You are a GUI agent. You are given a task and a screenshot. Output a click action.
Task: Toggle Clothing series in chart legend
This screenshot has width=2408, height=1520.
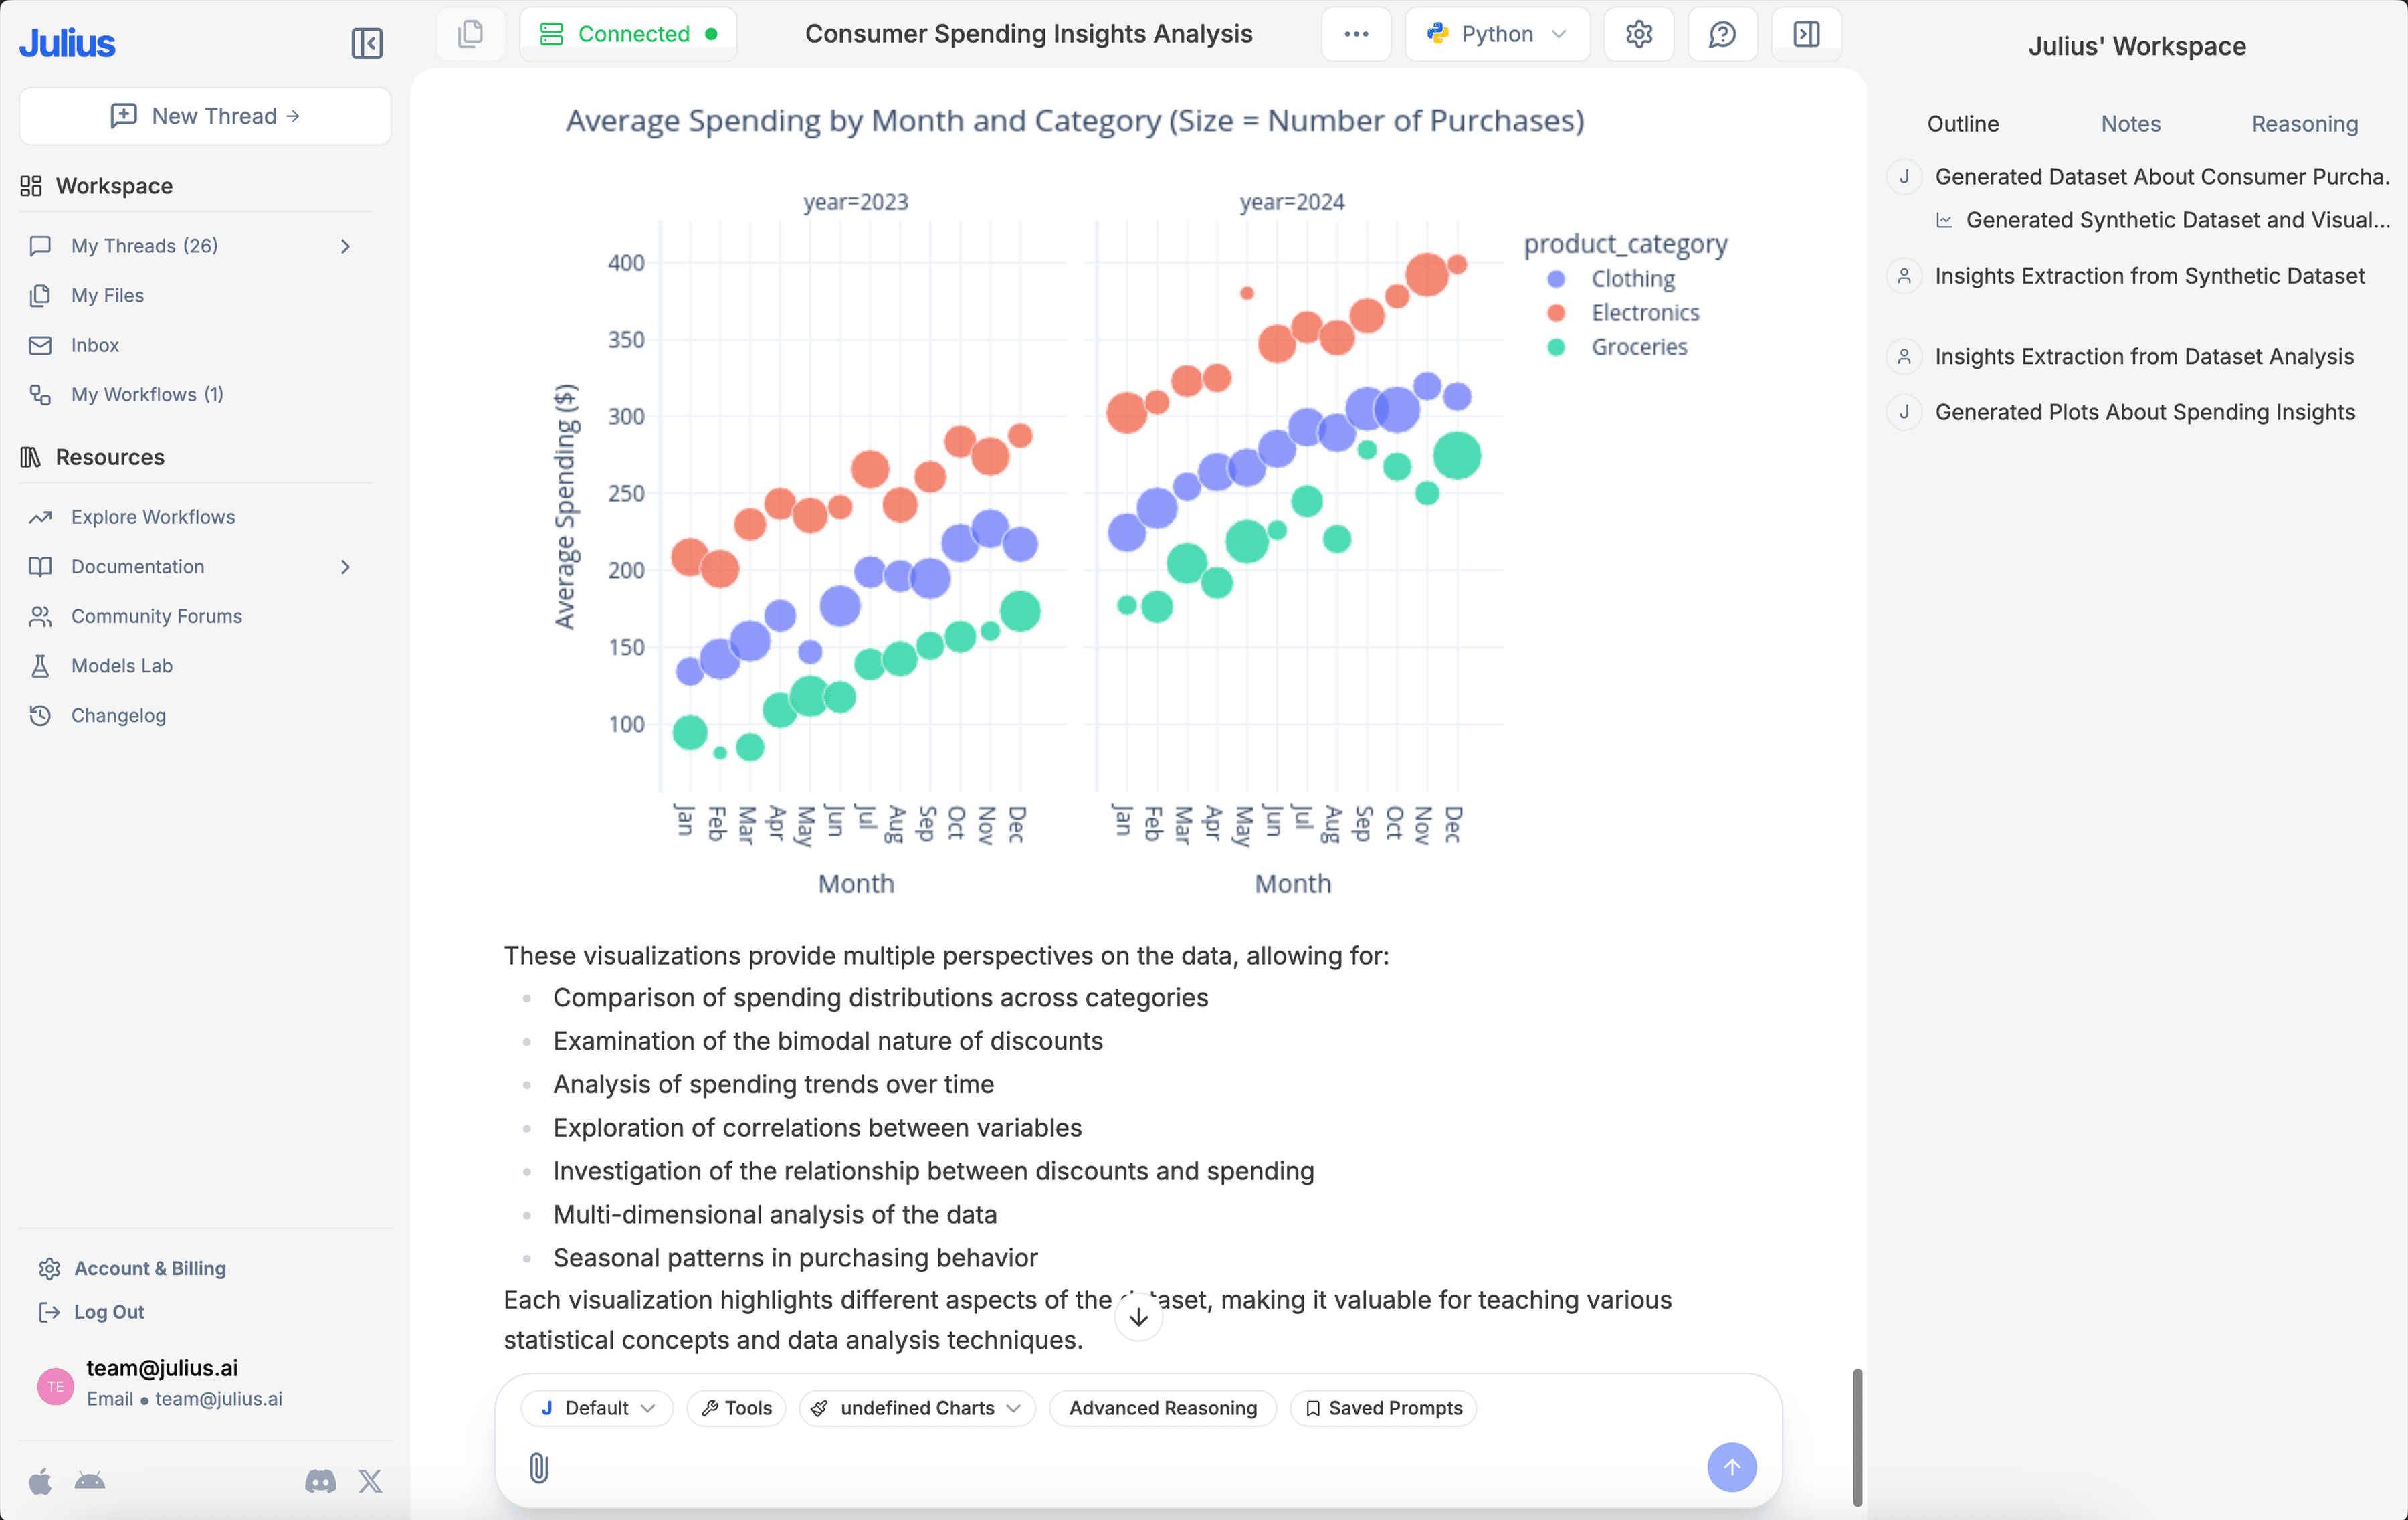1631,279
